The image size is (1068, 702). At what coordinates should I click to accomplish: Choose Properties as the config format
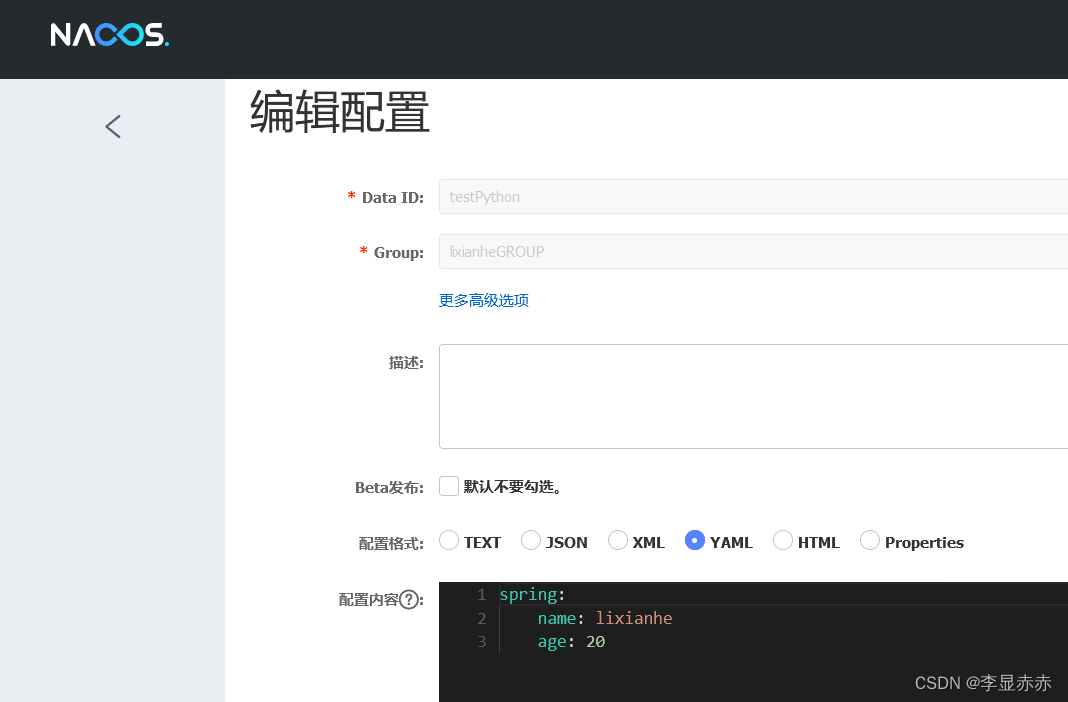[x=869, y=540]
